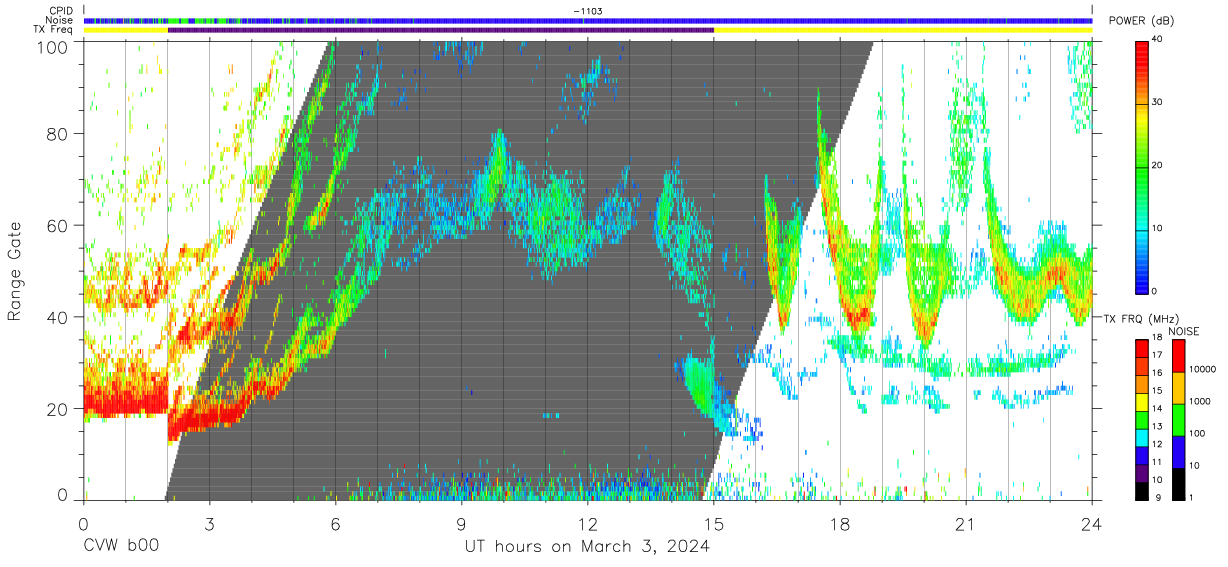Click the 6 tick on the UT hours axis
This screenshot has height=567, width=1228.
pyautogui.click(x=335, y=523)
